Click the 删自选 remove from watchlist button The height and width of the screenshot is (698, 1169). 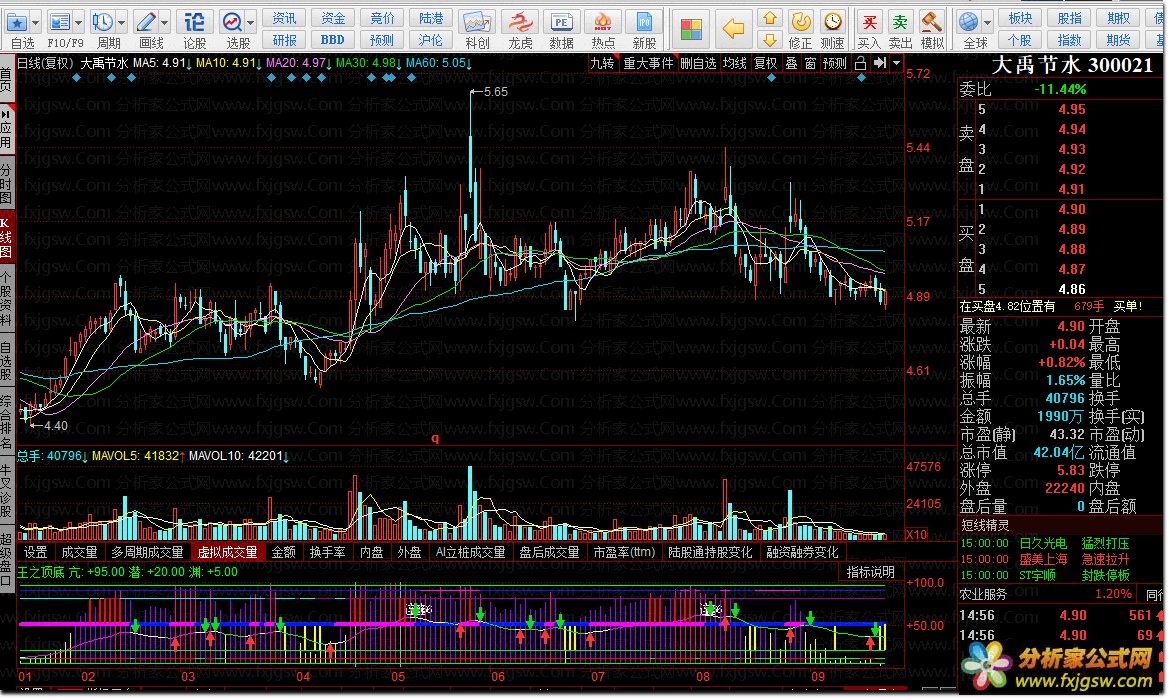[x=698, y=63]
